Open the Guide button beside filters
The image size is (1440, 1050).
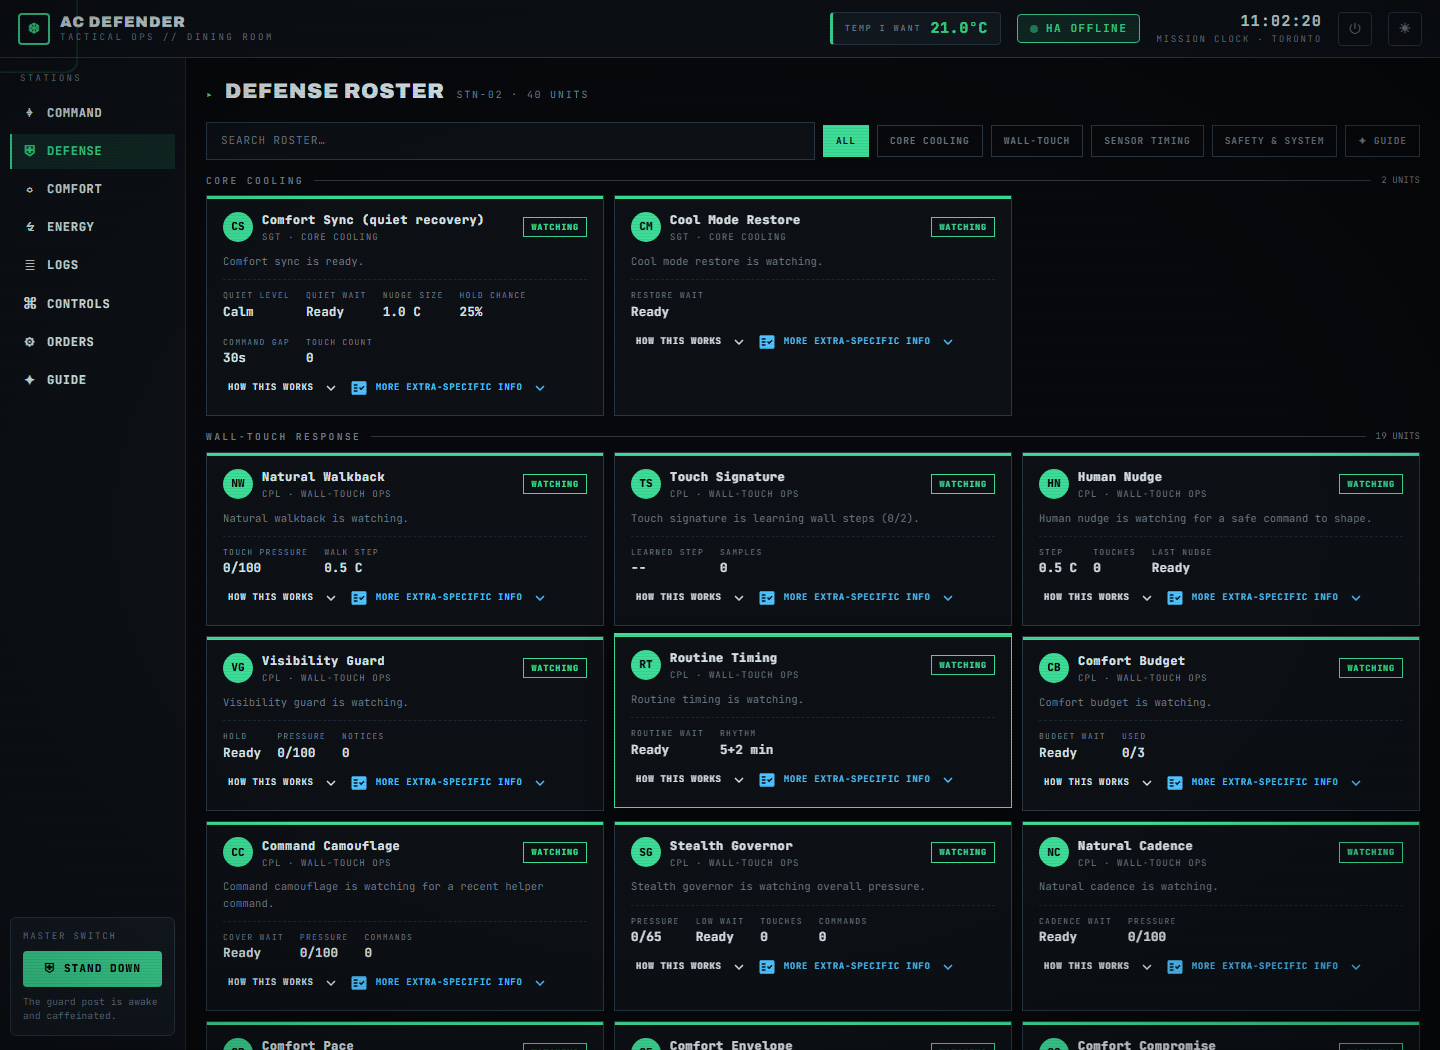pyautogui.click(x=1382, y=141)
